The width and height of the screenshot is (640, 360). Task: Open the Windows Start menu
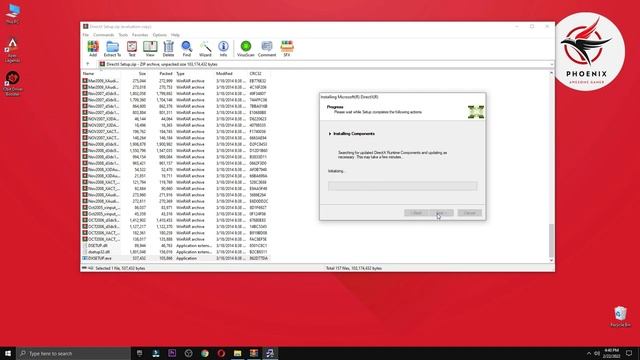pyautogui.click(x=8, y=353)
